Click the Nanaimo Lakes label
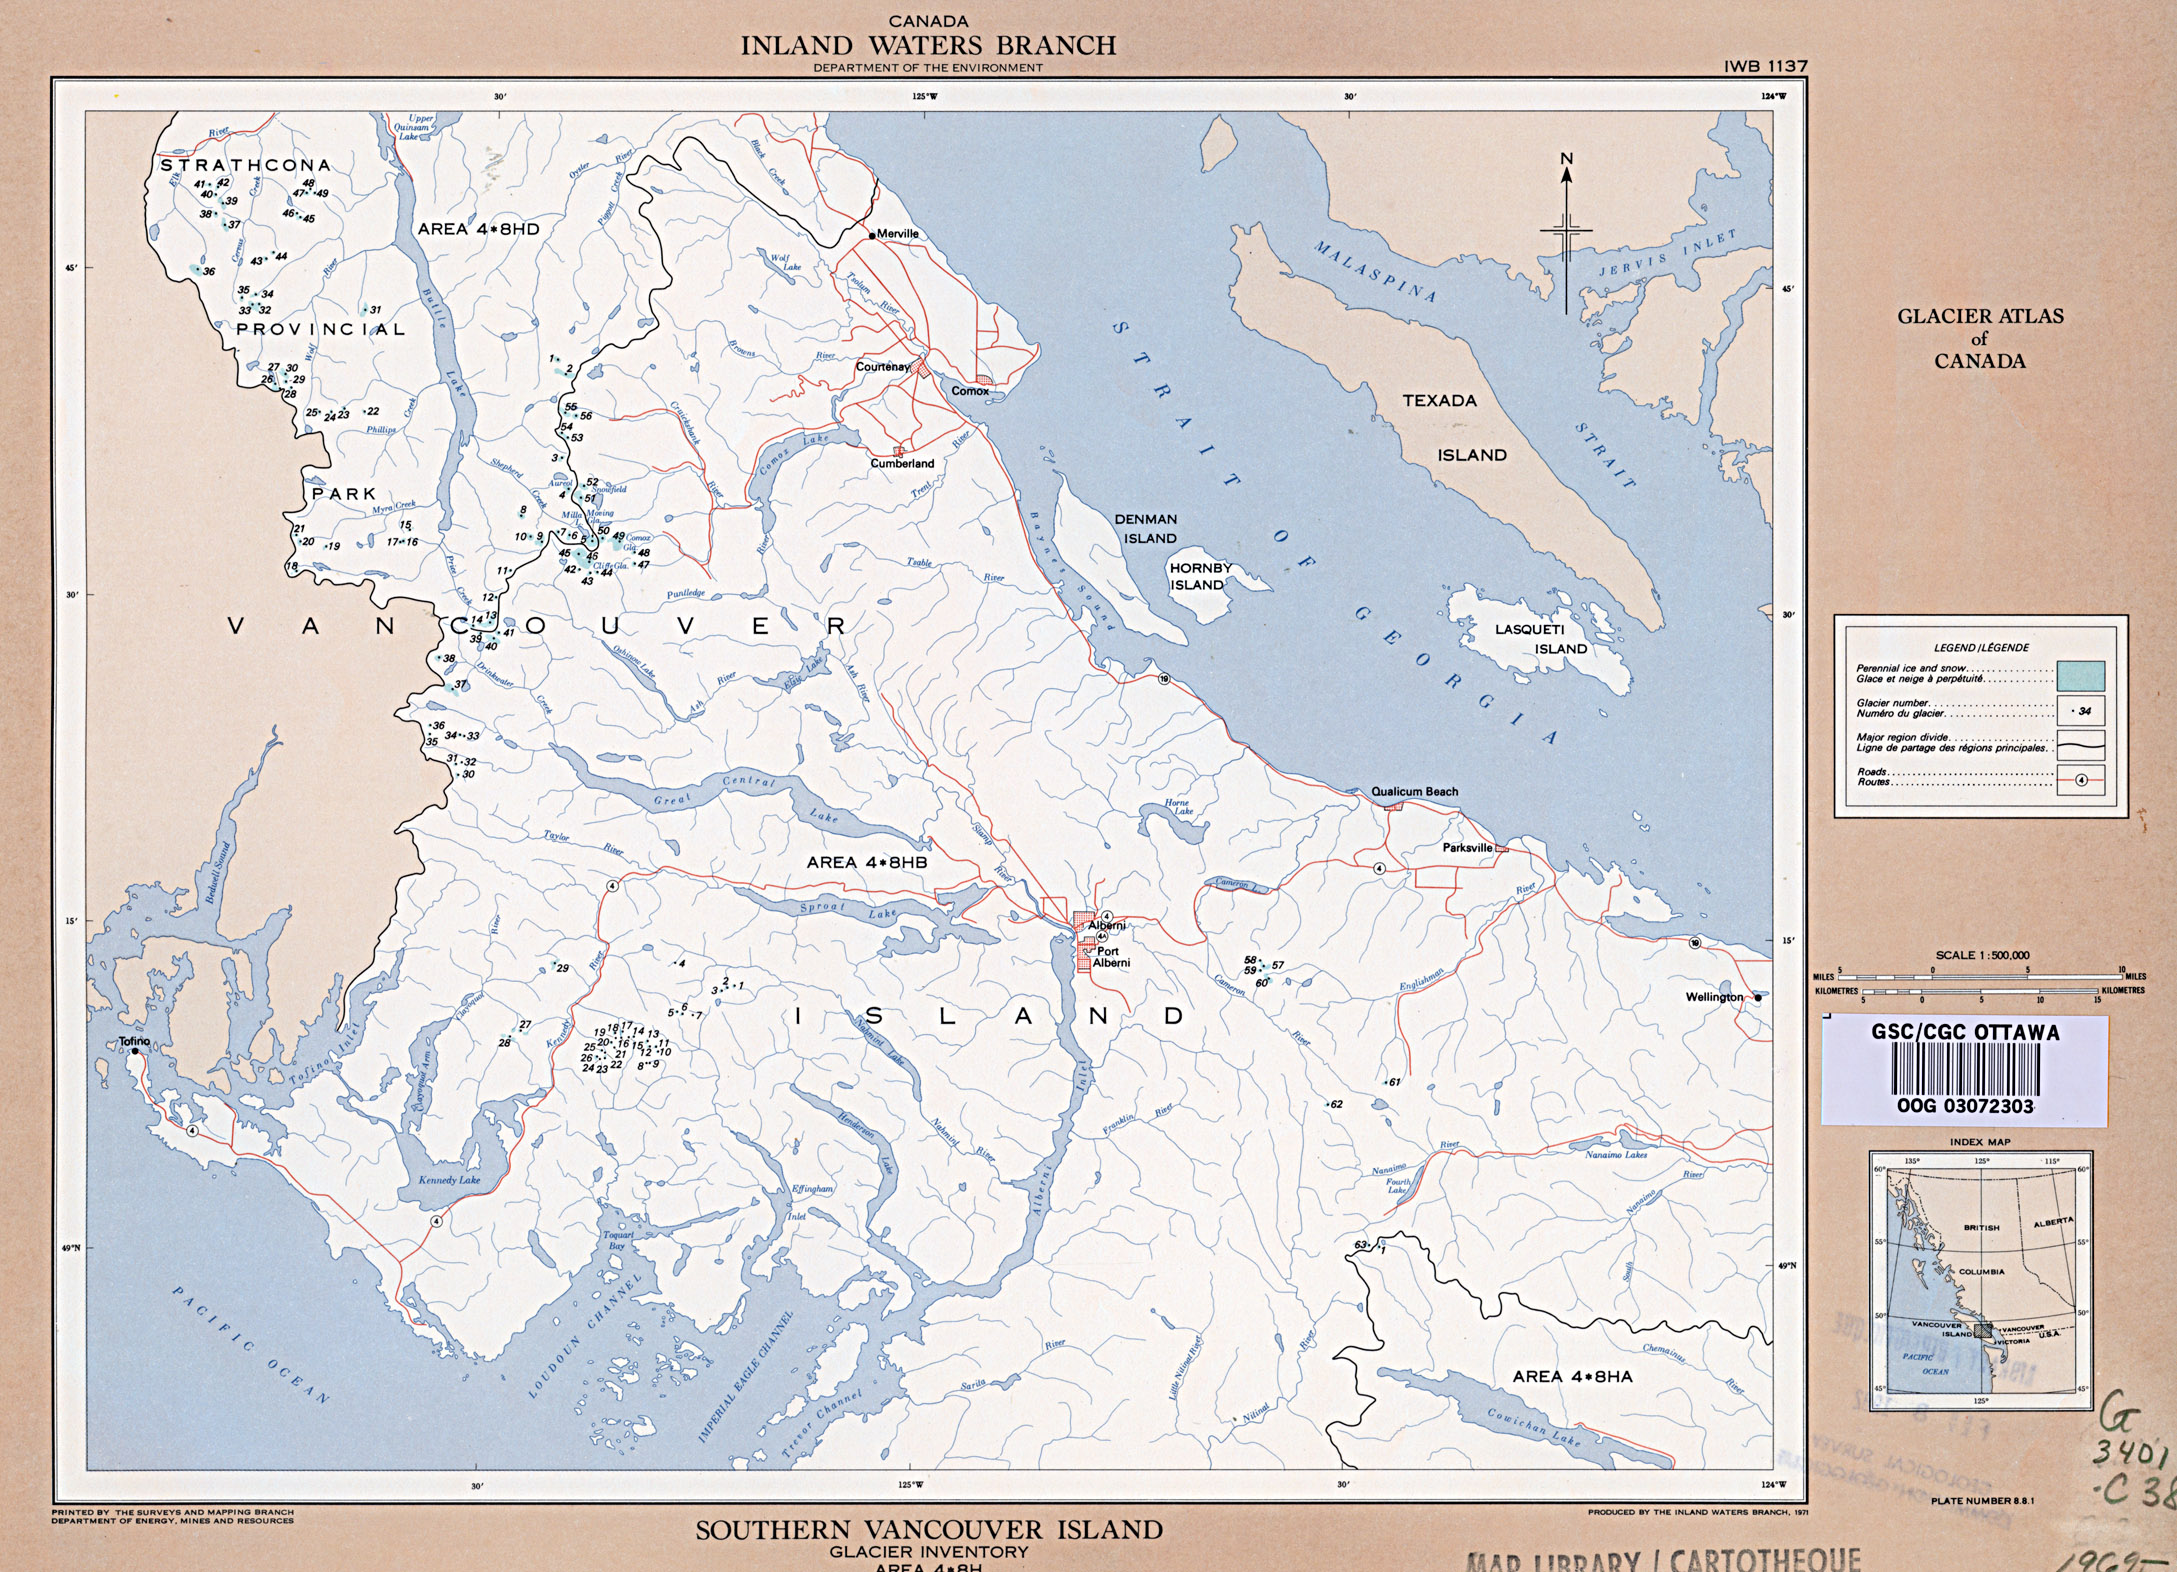This screenshot has height=1572, width=2177. pyautogui.click(x=1615, y=1154)
